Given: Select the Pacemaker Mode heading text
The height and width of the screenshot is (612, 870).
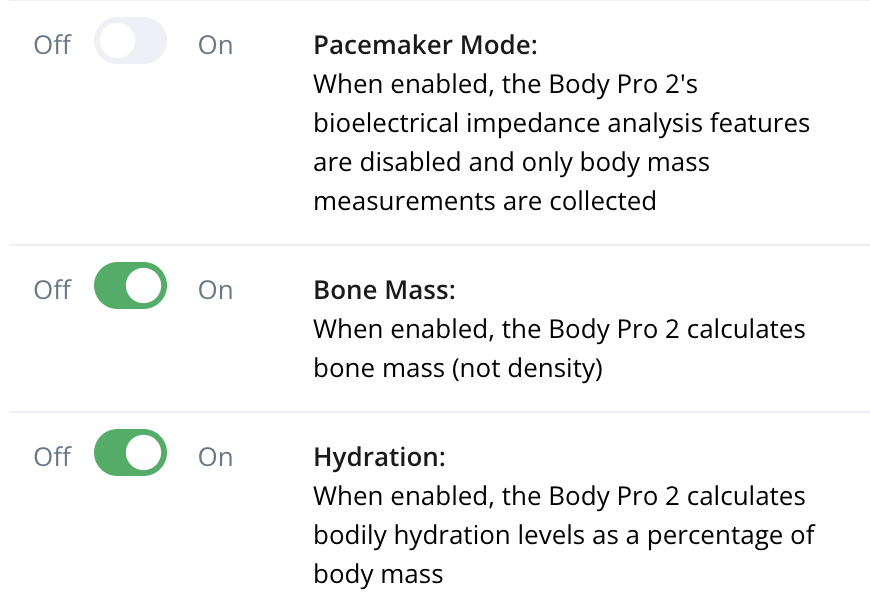Looking at the screenshot, I should click(x=428, y=45).
